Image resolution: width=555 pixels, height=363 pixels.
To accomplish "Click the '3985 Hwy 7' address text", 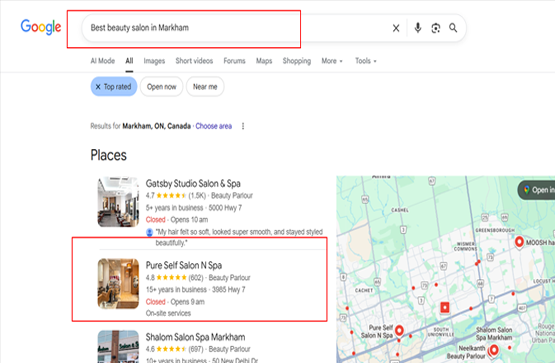I will coord(229,289).
